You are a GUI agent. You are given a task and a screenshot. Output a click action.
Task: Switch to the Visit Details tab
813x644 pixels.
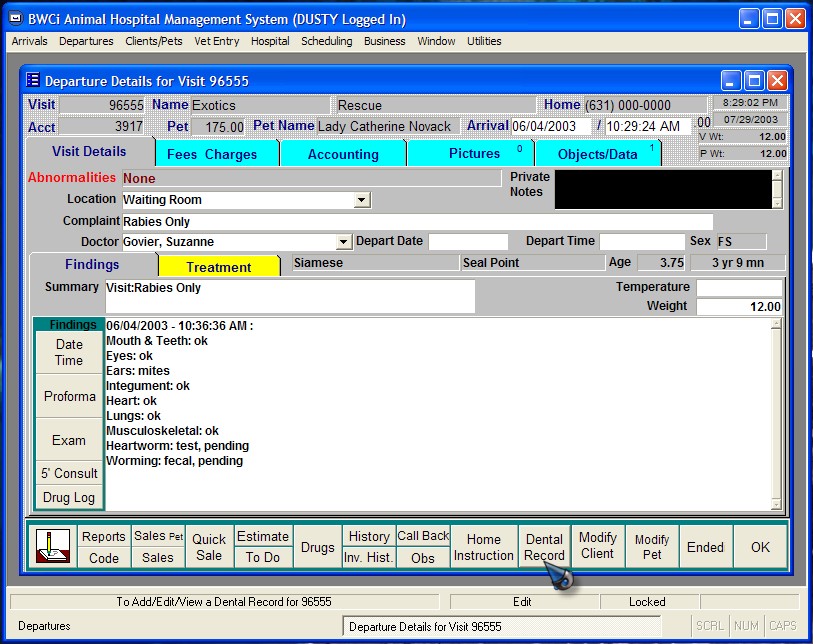89,151
